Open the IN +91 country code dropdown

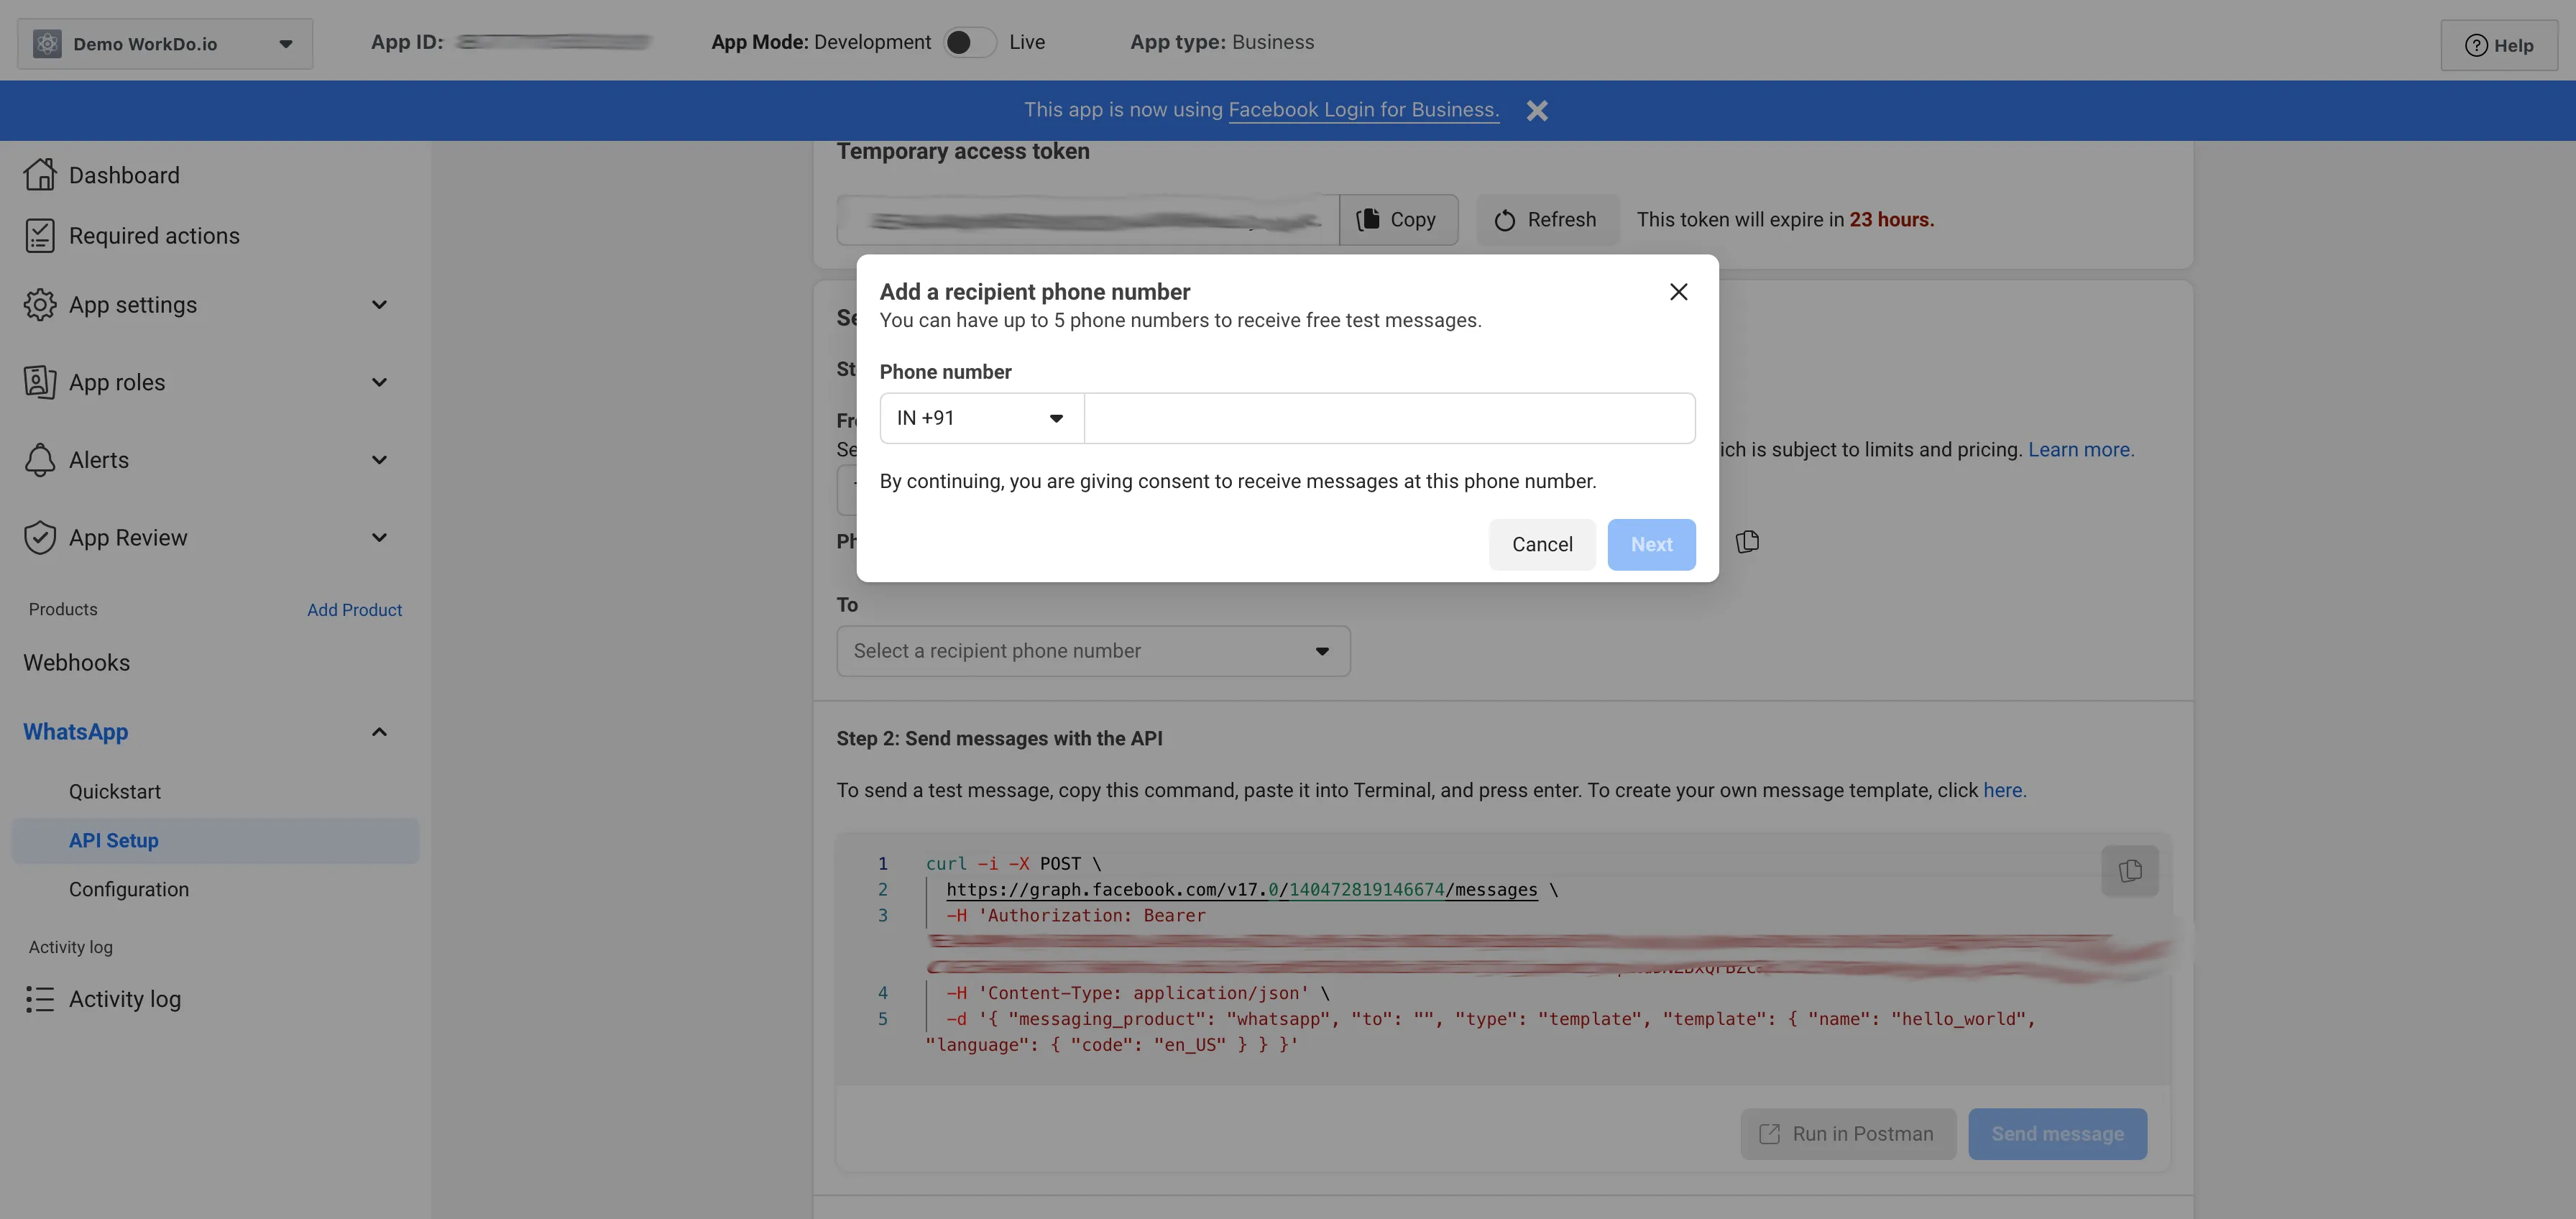[981, 418]
